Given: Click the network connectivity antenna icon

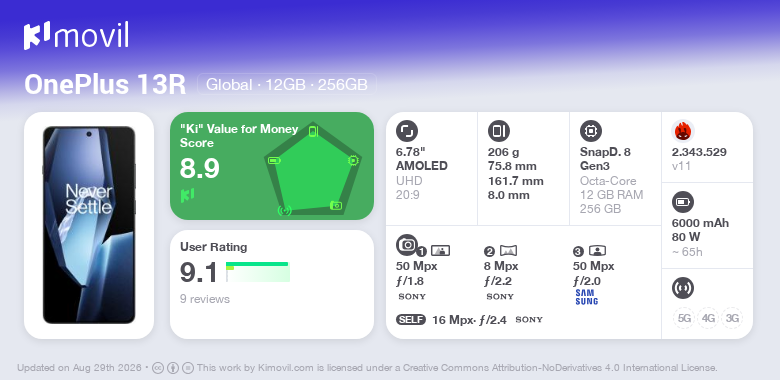Looking at the screenshot, I should click(682, 288).
